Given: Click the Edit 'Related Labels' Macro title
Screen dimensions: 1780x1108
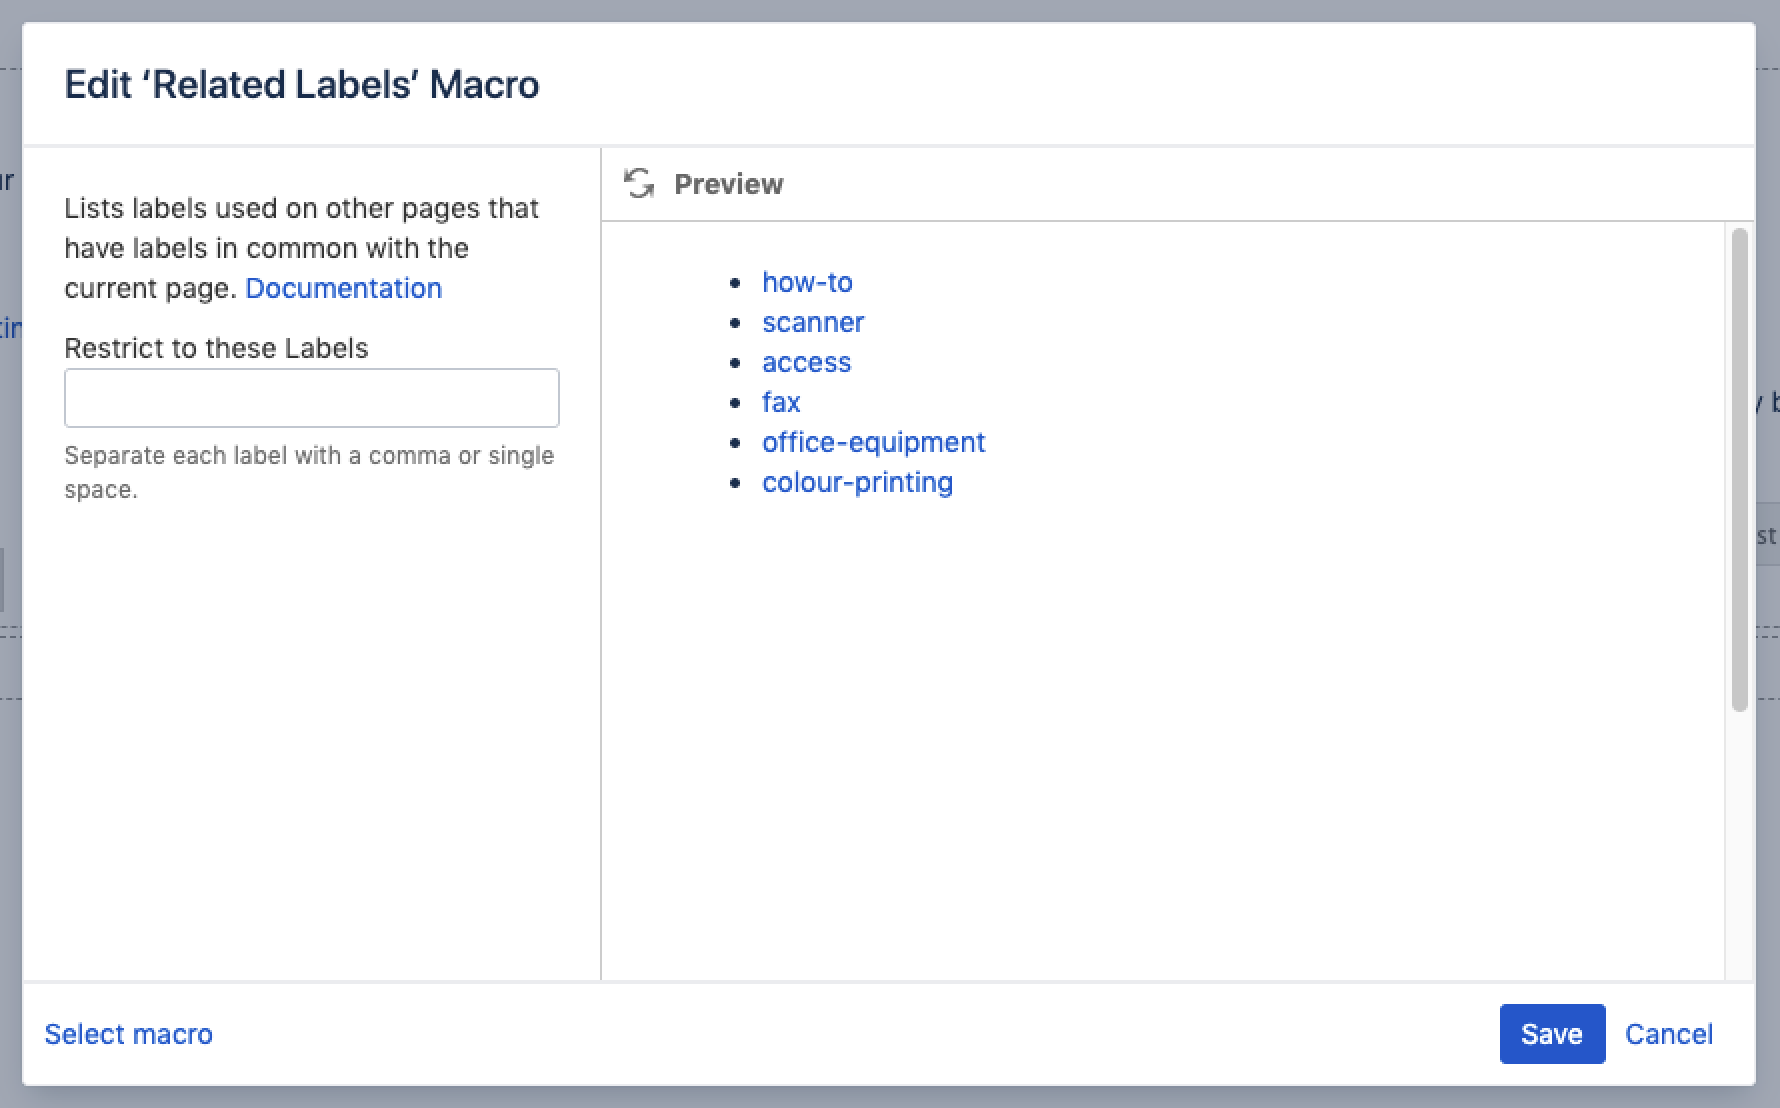Looking at the screenshot, I should pyautogui.click(x=301, y=84).
